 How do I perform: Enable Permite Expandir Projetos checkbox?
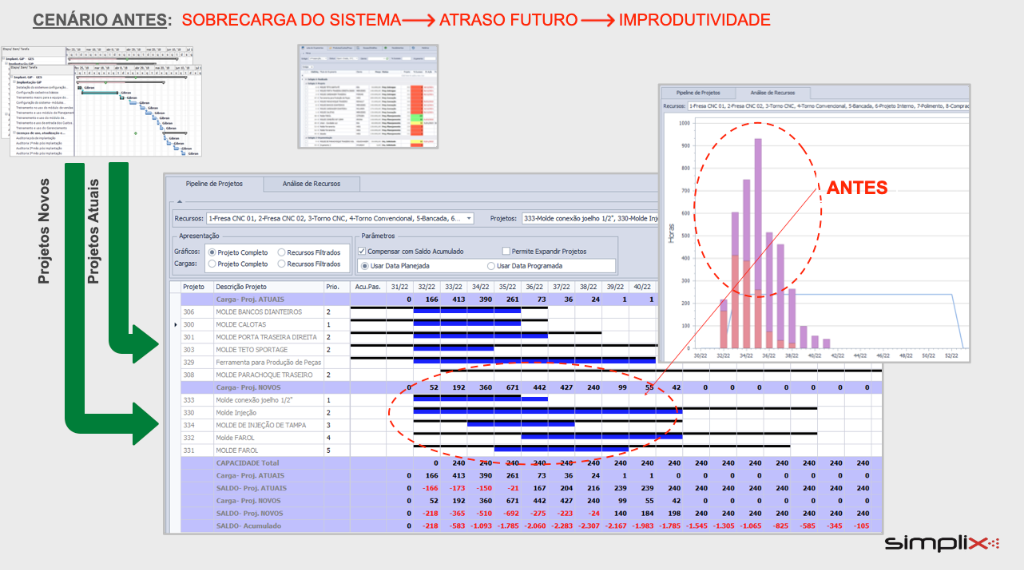pyautogui.click(x=505, y=251)
